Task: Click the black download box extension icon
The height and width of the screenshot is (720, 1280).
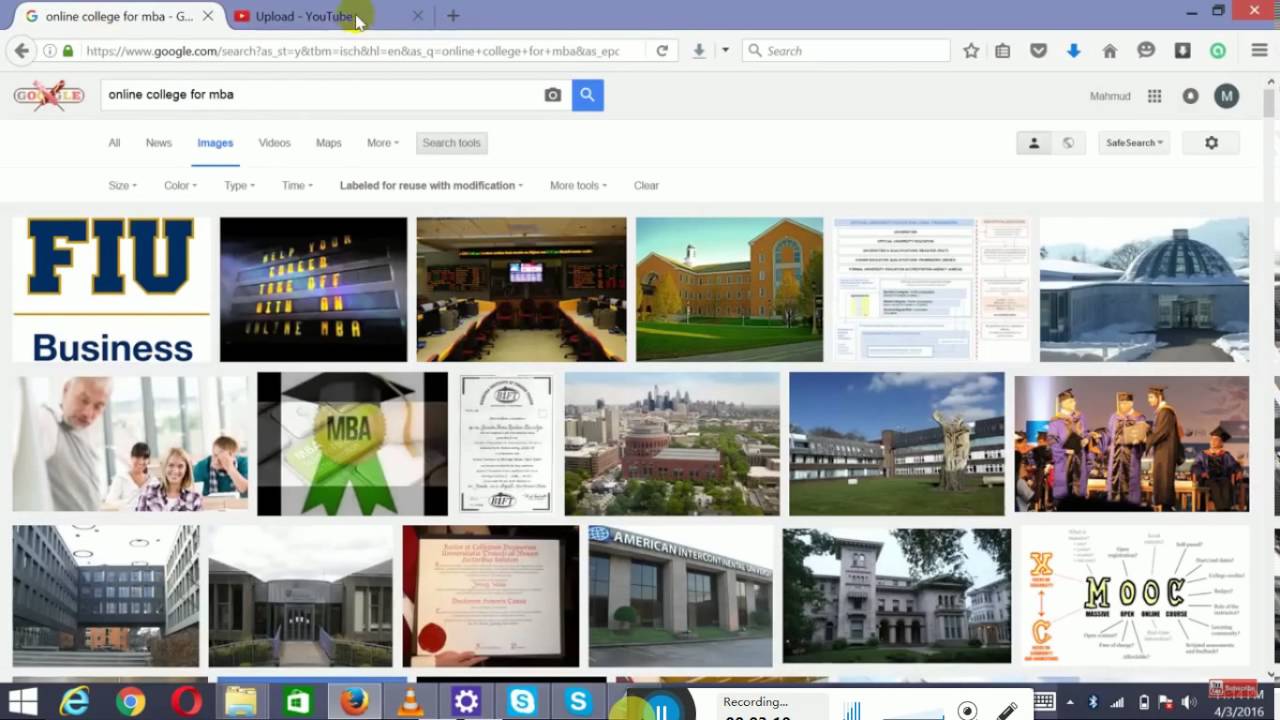Action: [x=1182, y=51]
